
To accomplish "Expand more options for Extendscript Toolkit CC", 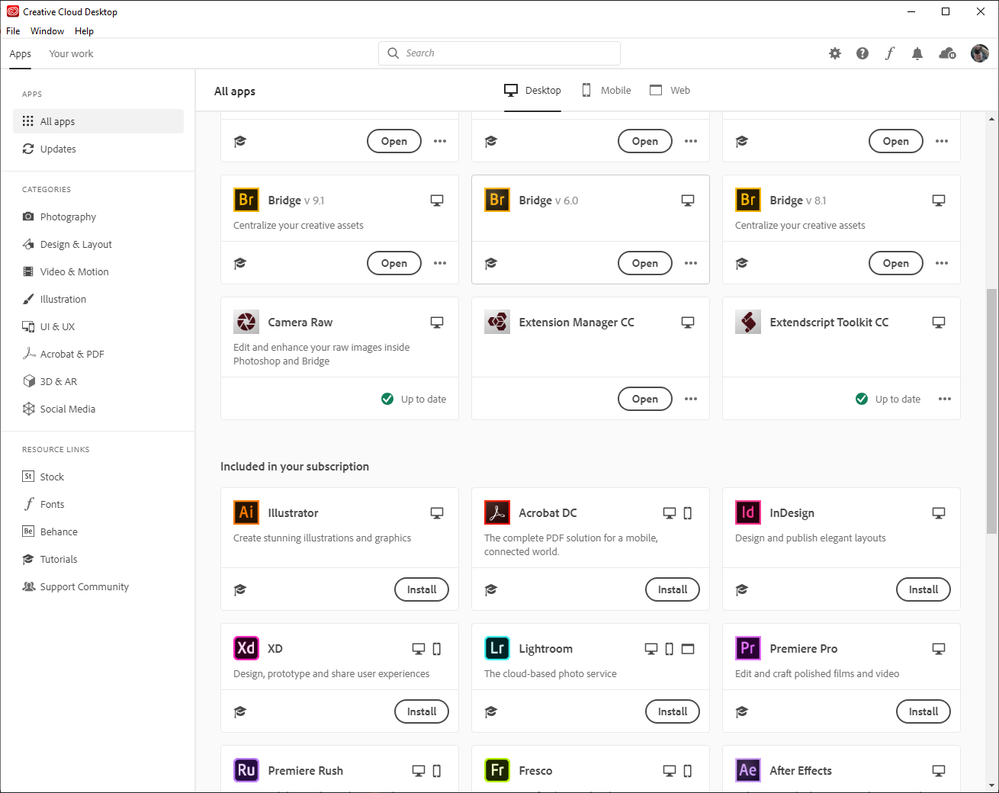I will (x=944, y=399).
